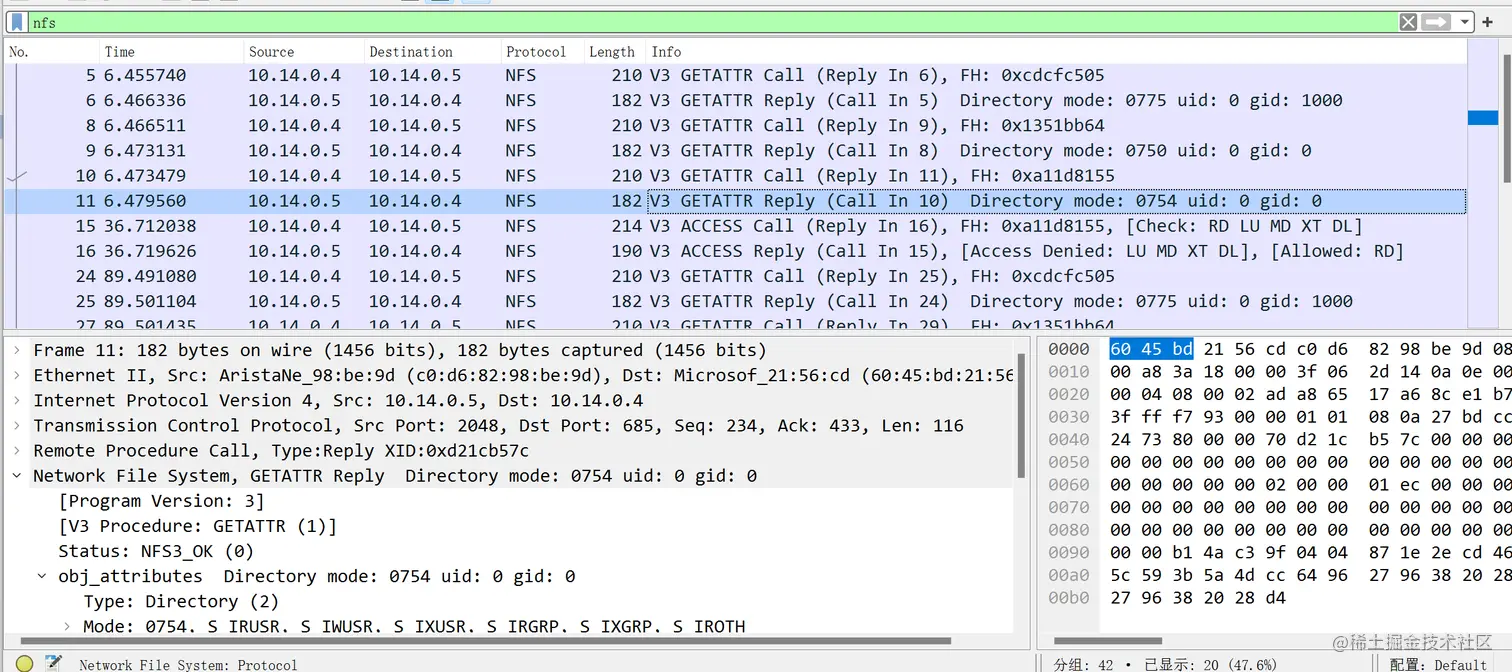Select packet 16 ACCESS Reply Access Denied row

[x=735, y=251]
